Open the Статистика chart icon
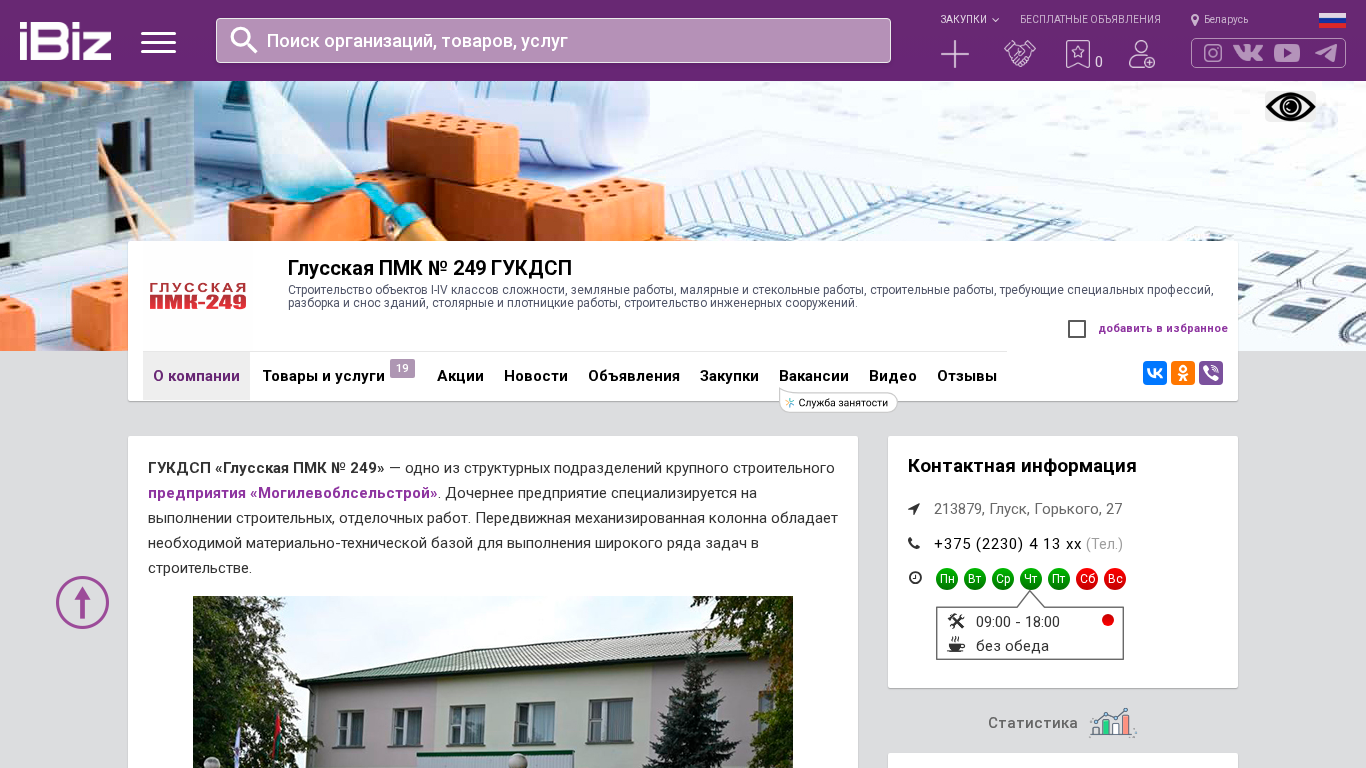Screen dimensions: 1366x768 tap(1113, 723)
